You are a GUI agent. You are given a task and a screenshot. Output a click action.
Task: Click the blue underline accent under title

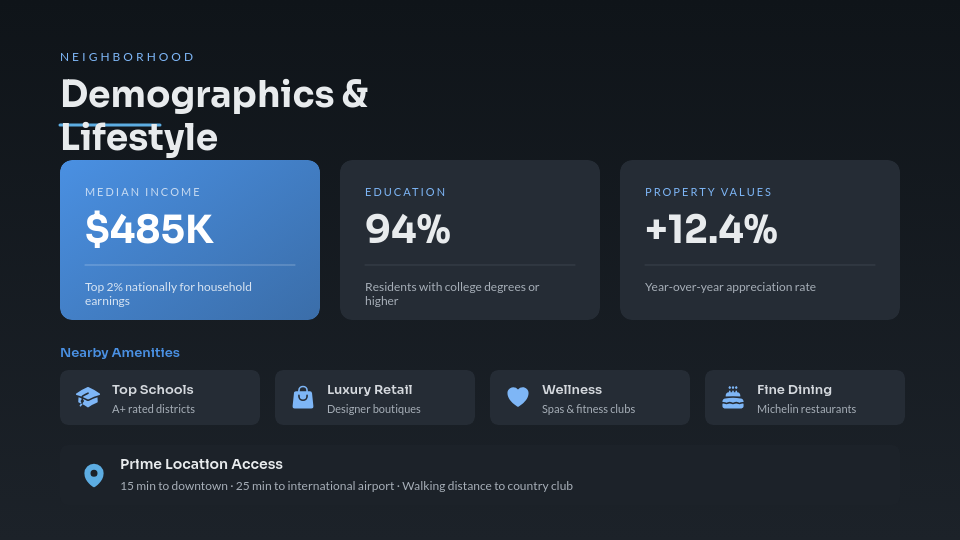click(x=110, y=125)
